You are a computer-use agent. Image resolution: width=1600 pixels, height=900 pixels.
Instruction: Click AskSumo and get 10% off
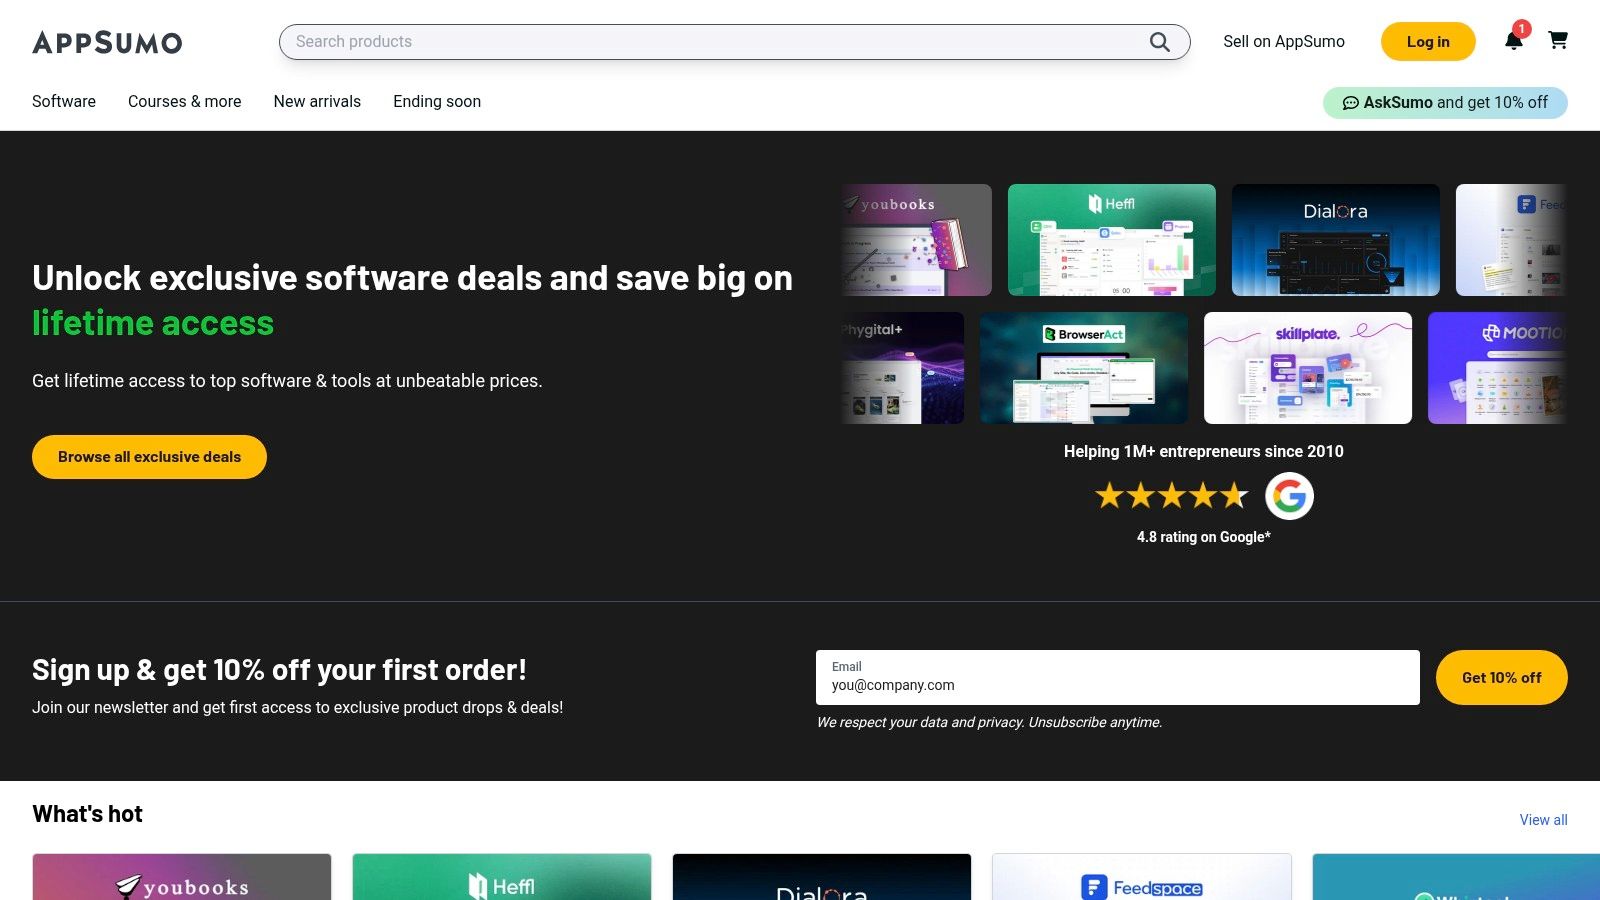1445,103
